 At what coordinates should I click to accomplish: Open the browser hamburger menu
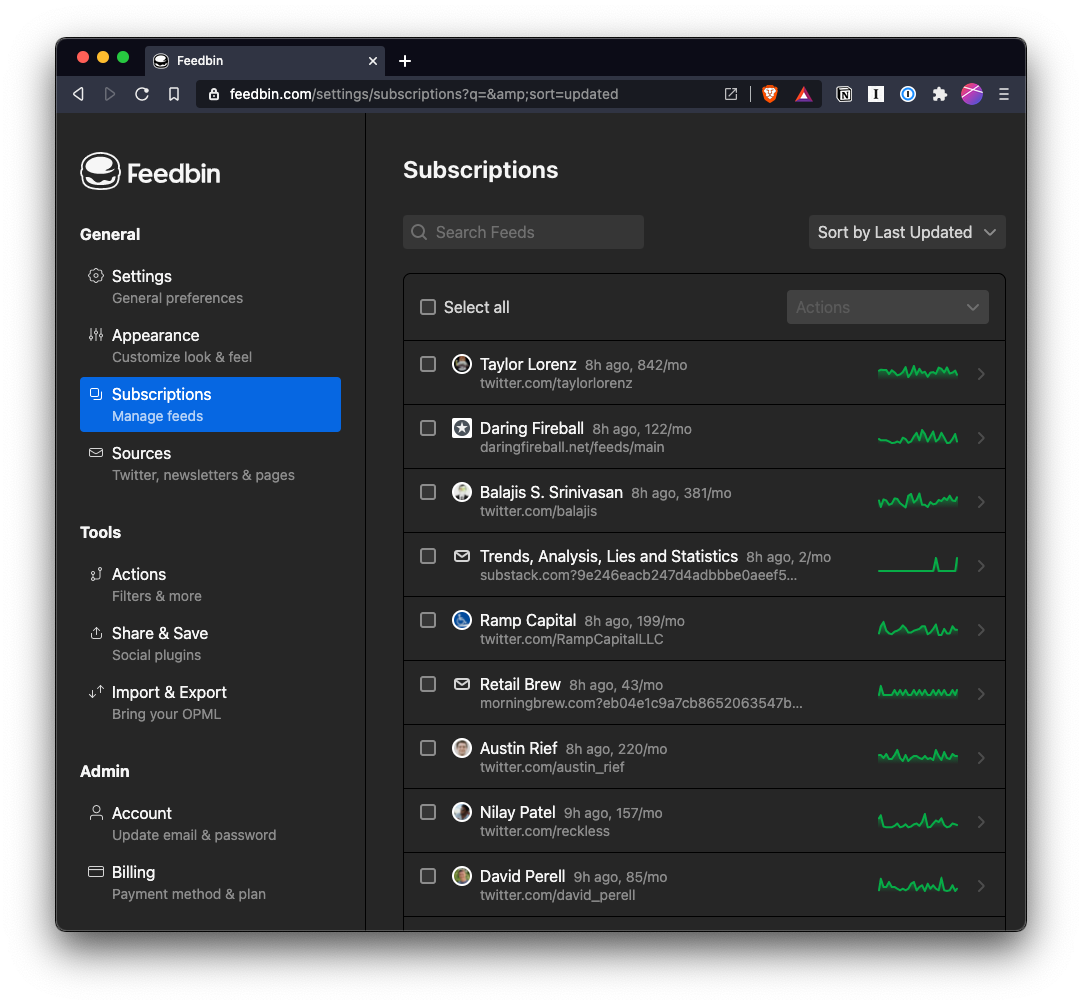point(1004,94)
